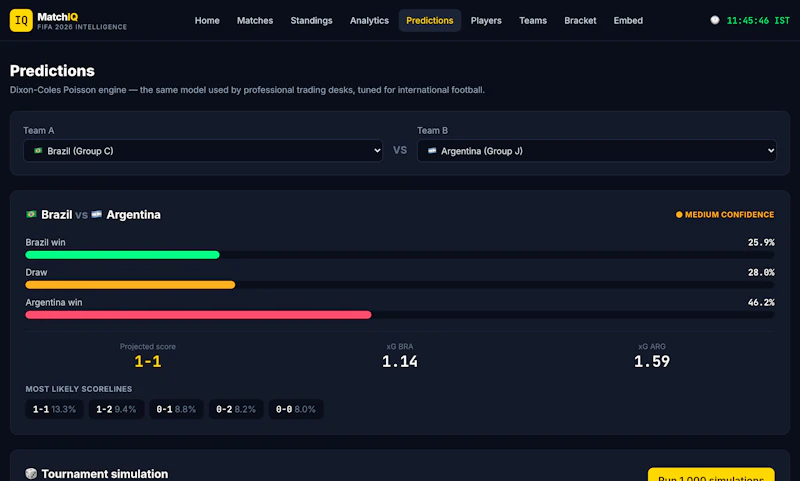Click the MatchIQ yellow IQ logo icon
The width and height of the screenshot is (800, 481).
point(21,20)
